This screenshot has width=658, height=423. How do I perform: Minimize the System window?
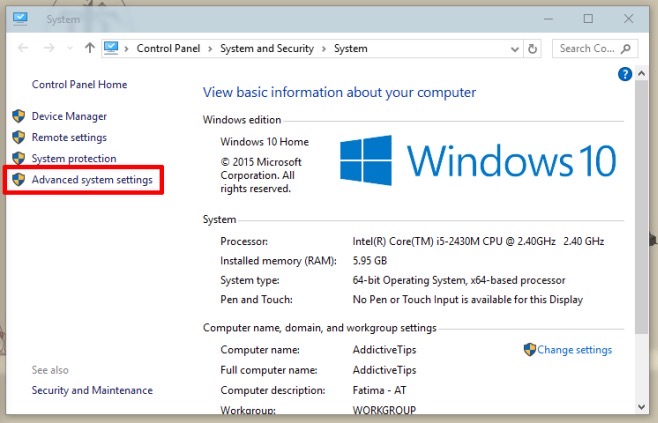[x=548, y=19]
